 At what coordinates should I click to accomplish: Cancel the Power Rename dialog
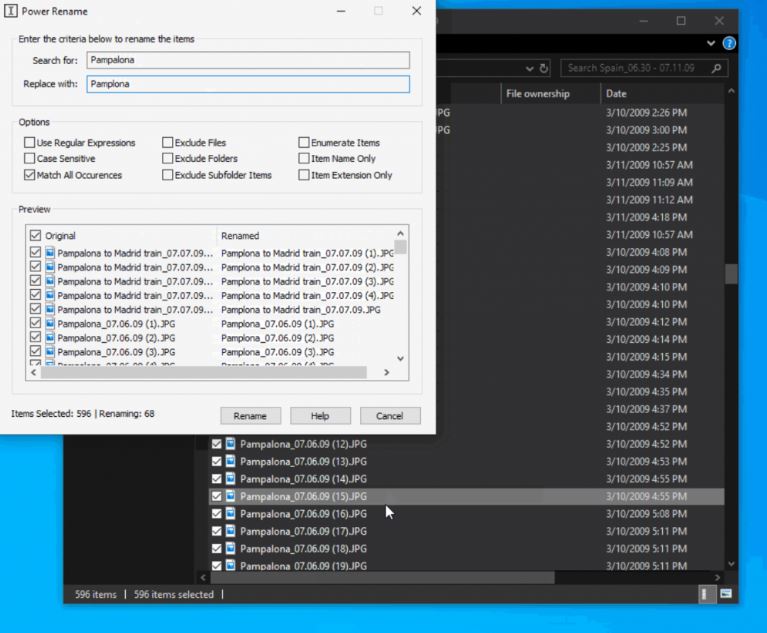pos(390,416)
